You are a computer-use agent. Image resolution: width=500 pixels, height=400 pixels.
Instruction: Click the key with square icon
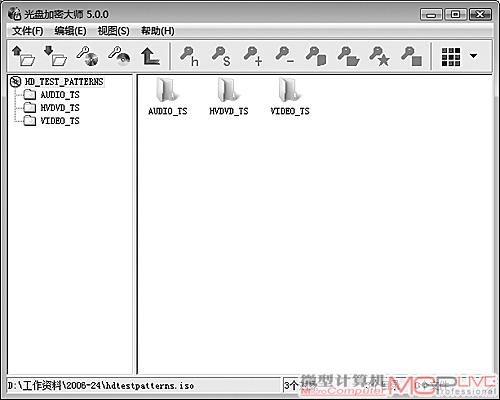(x=412, y=56)
